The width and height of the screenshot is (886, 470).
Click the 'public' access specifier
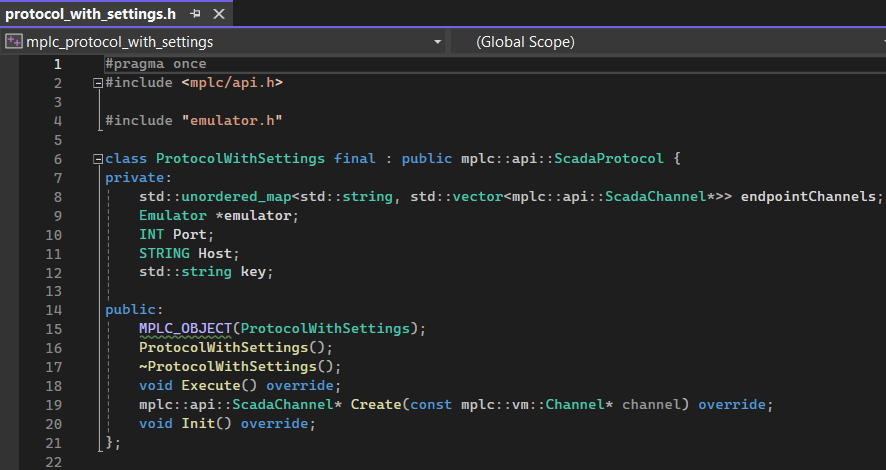tap(131, 310)
